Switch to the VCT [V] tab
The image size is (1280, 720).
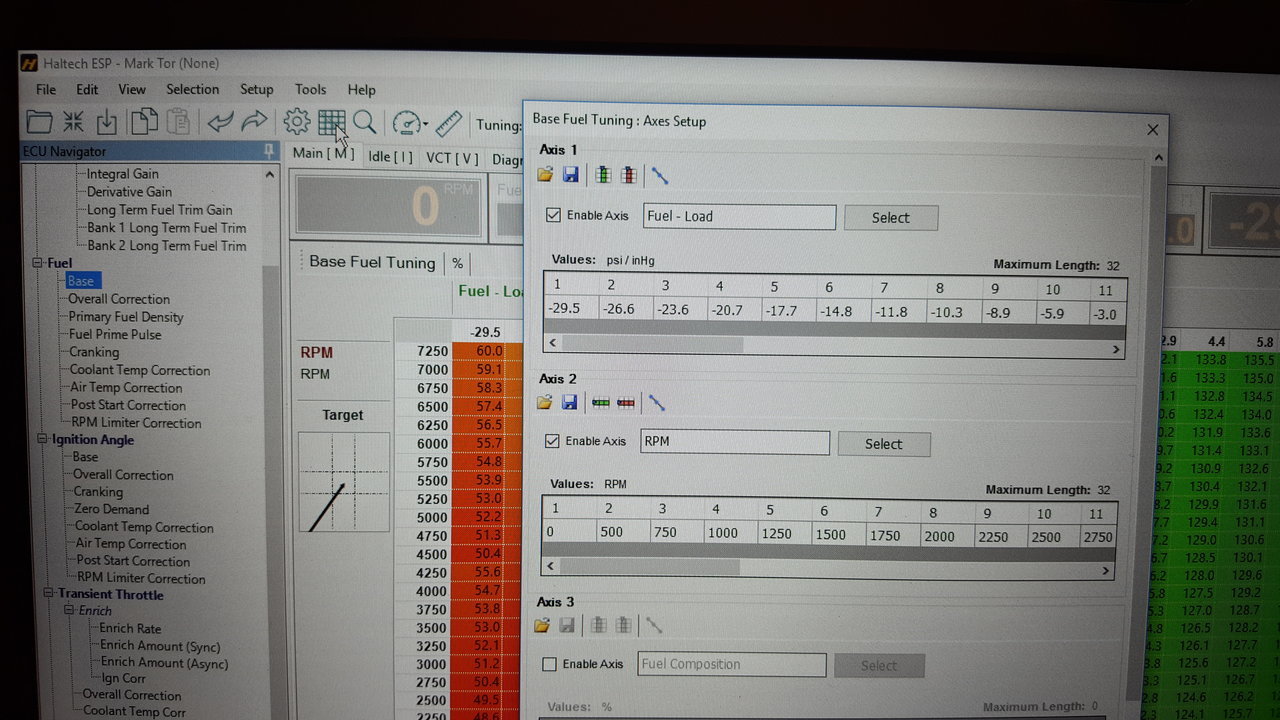coord(452,157)
